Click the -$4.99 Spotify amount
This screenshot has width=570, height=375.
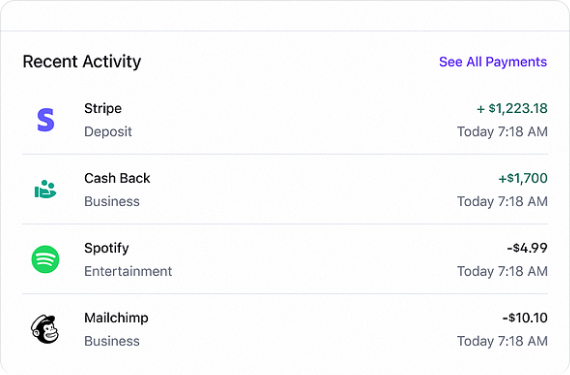(x=527, y=248)
